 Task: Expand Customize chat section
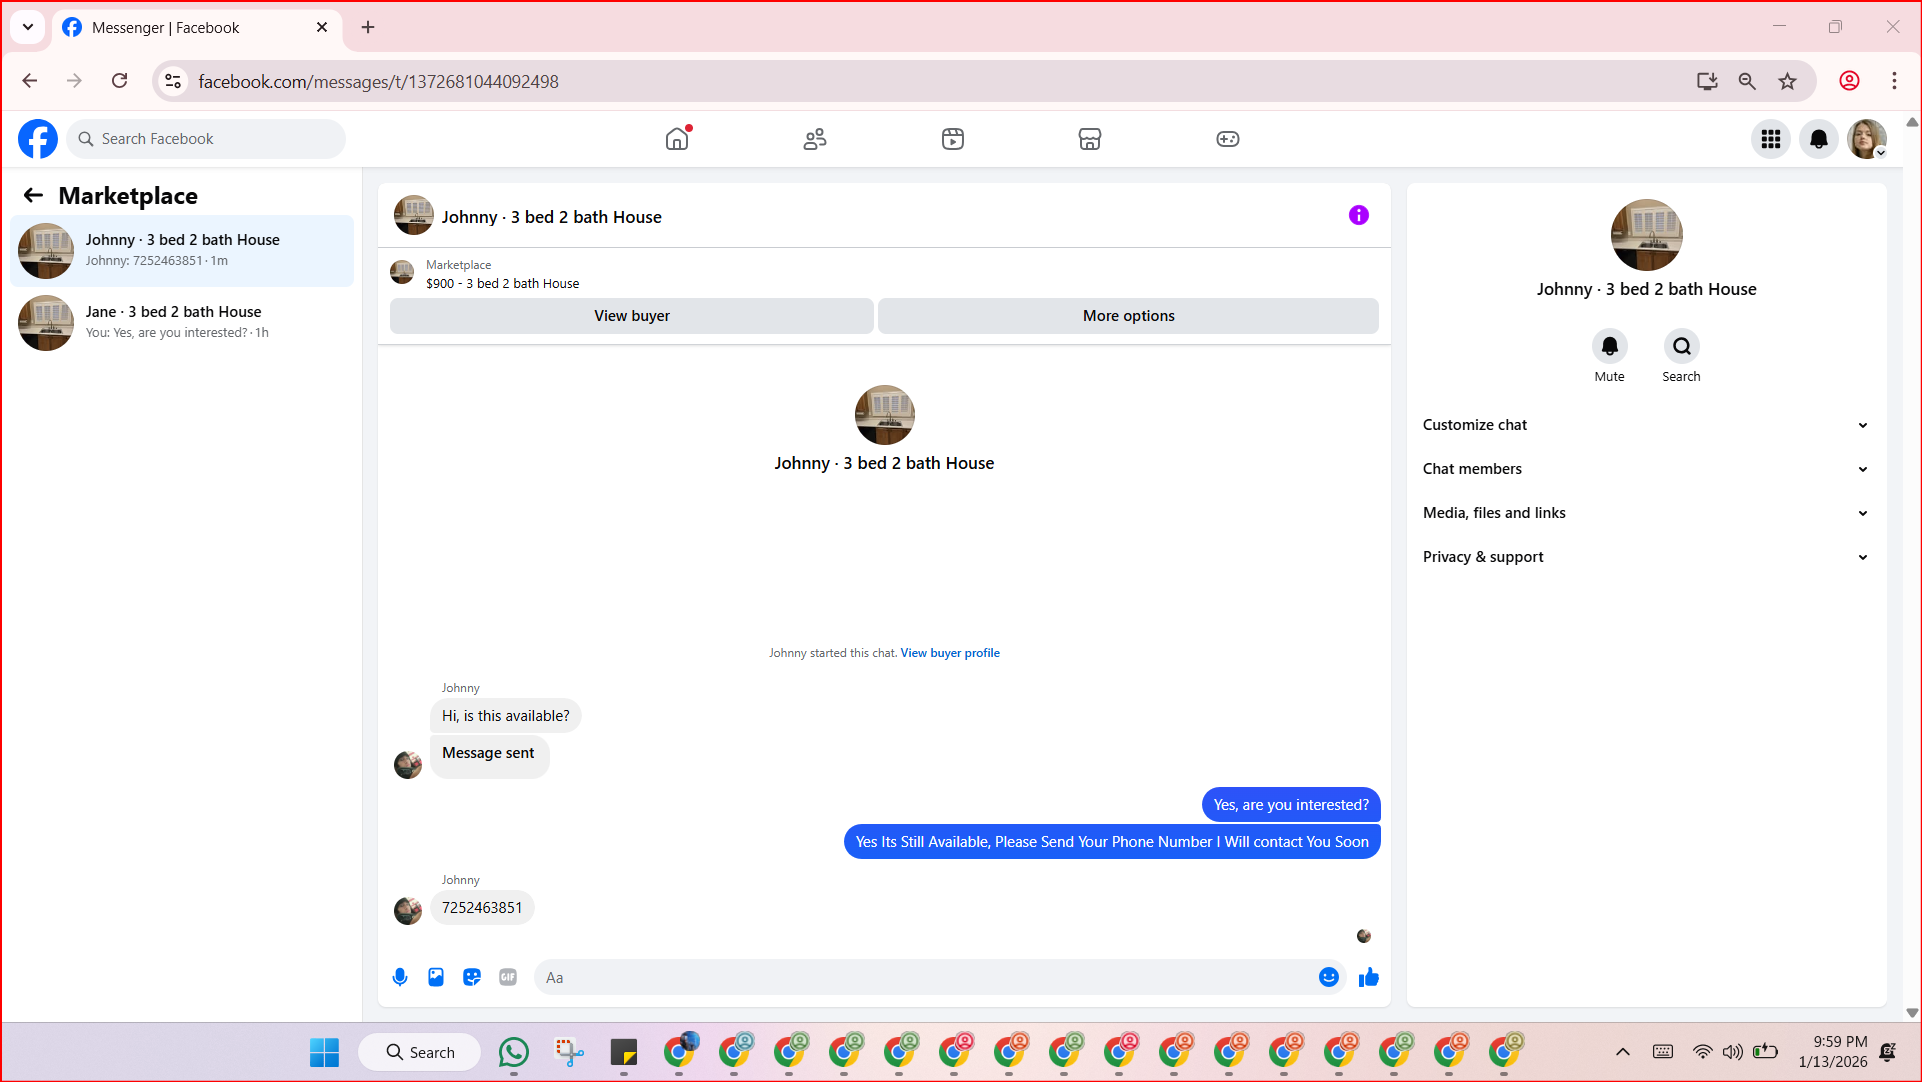[x=1645, y=425]
